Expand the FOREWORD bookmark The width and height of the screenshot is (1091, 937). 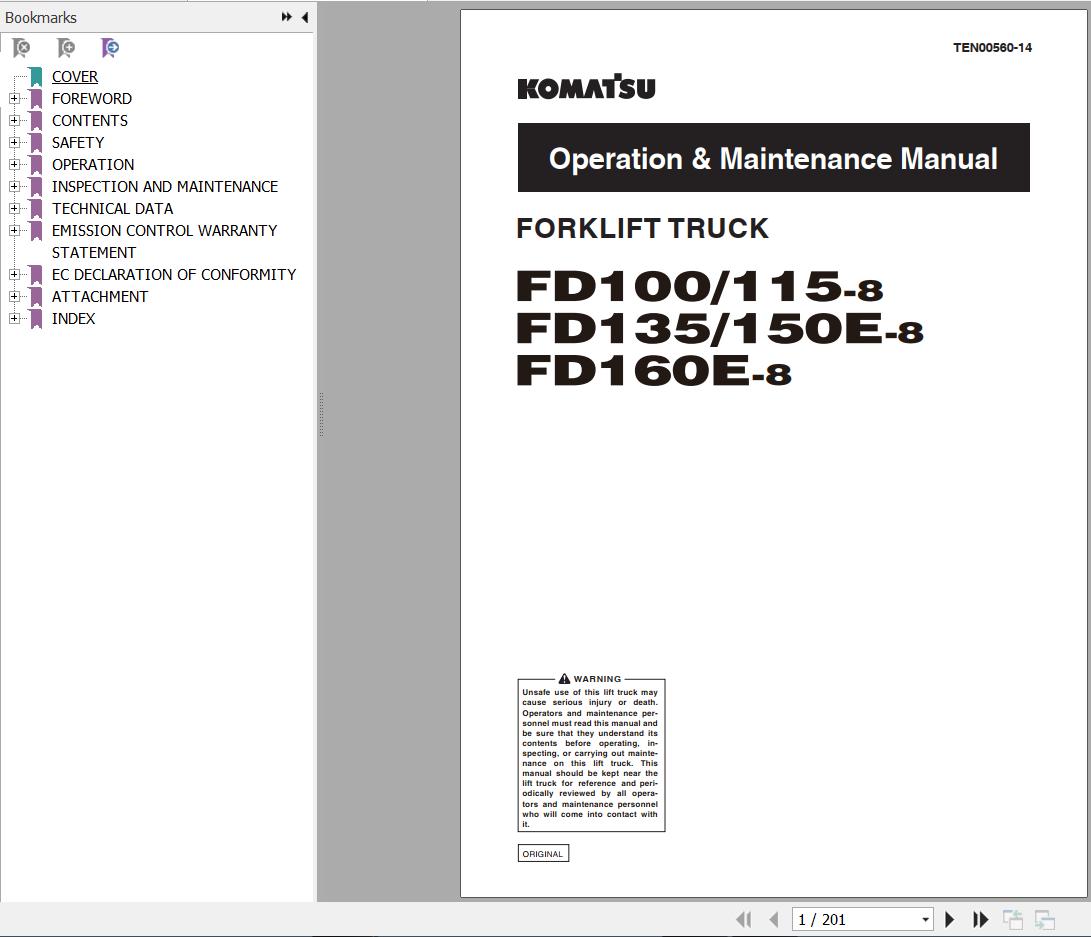(14, 99)
